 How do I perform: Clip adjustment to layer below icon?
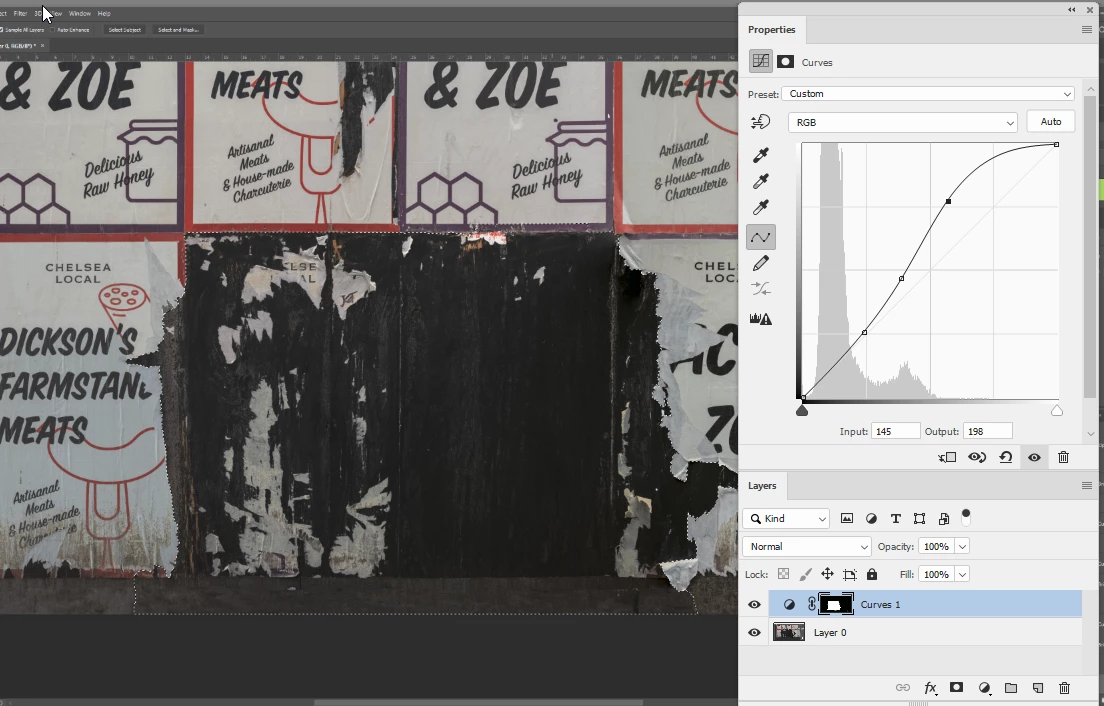pyautogui.click(x=948, y=458)
